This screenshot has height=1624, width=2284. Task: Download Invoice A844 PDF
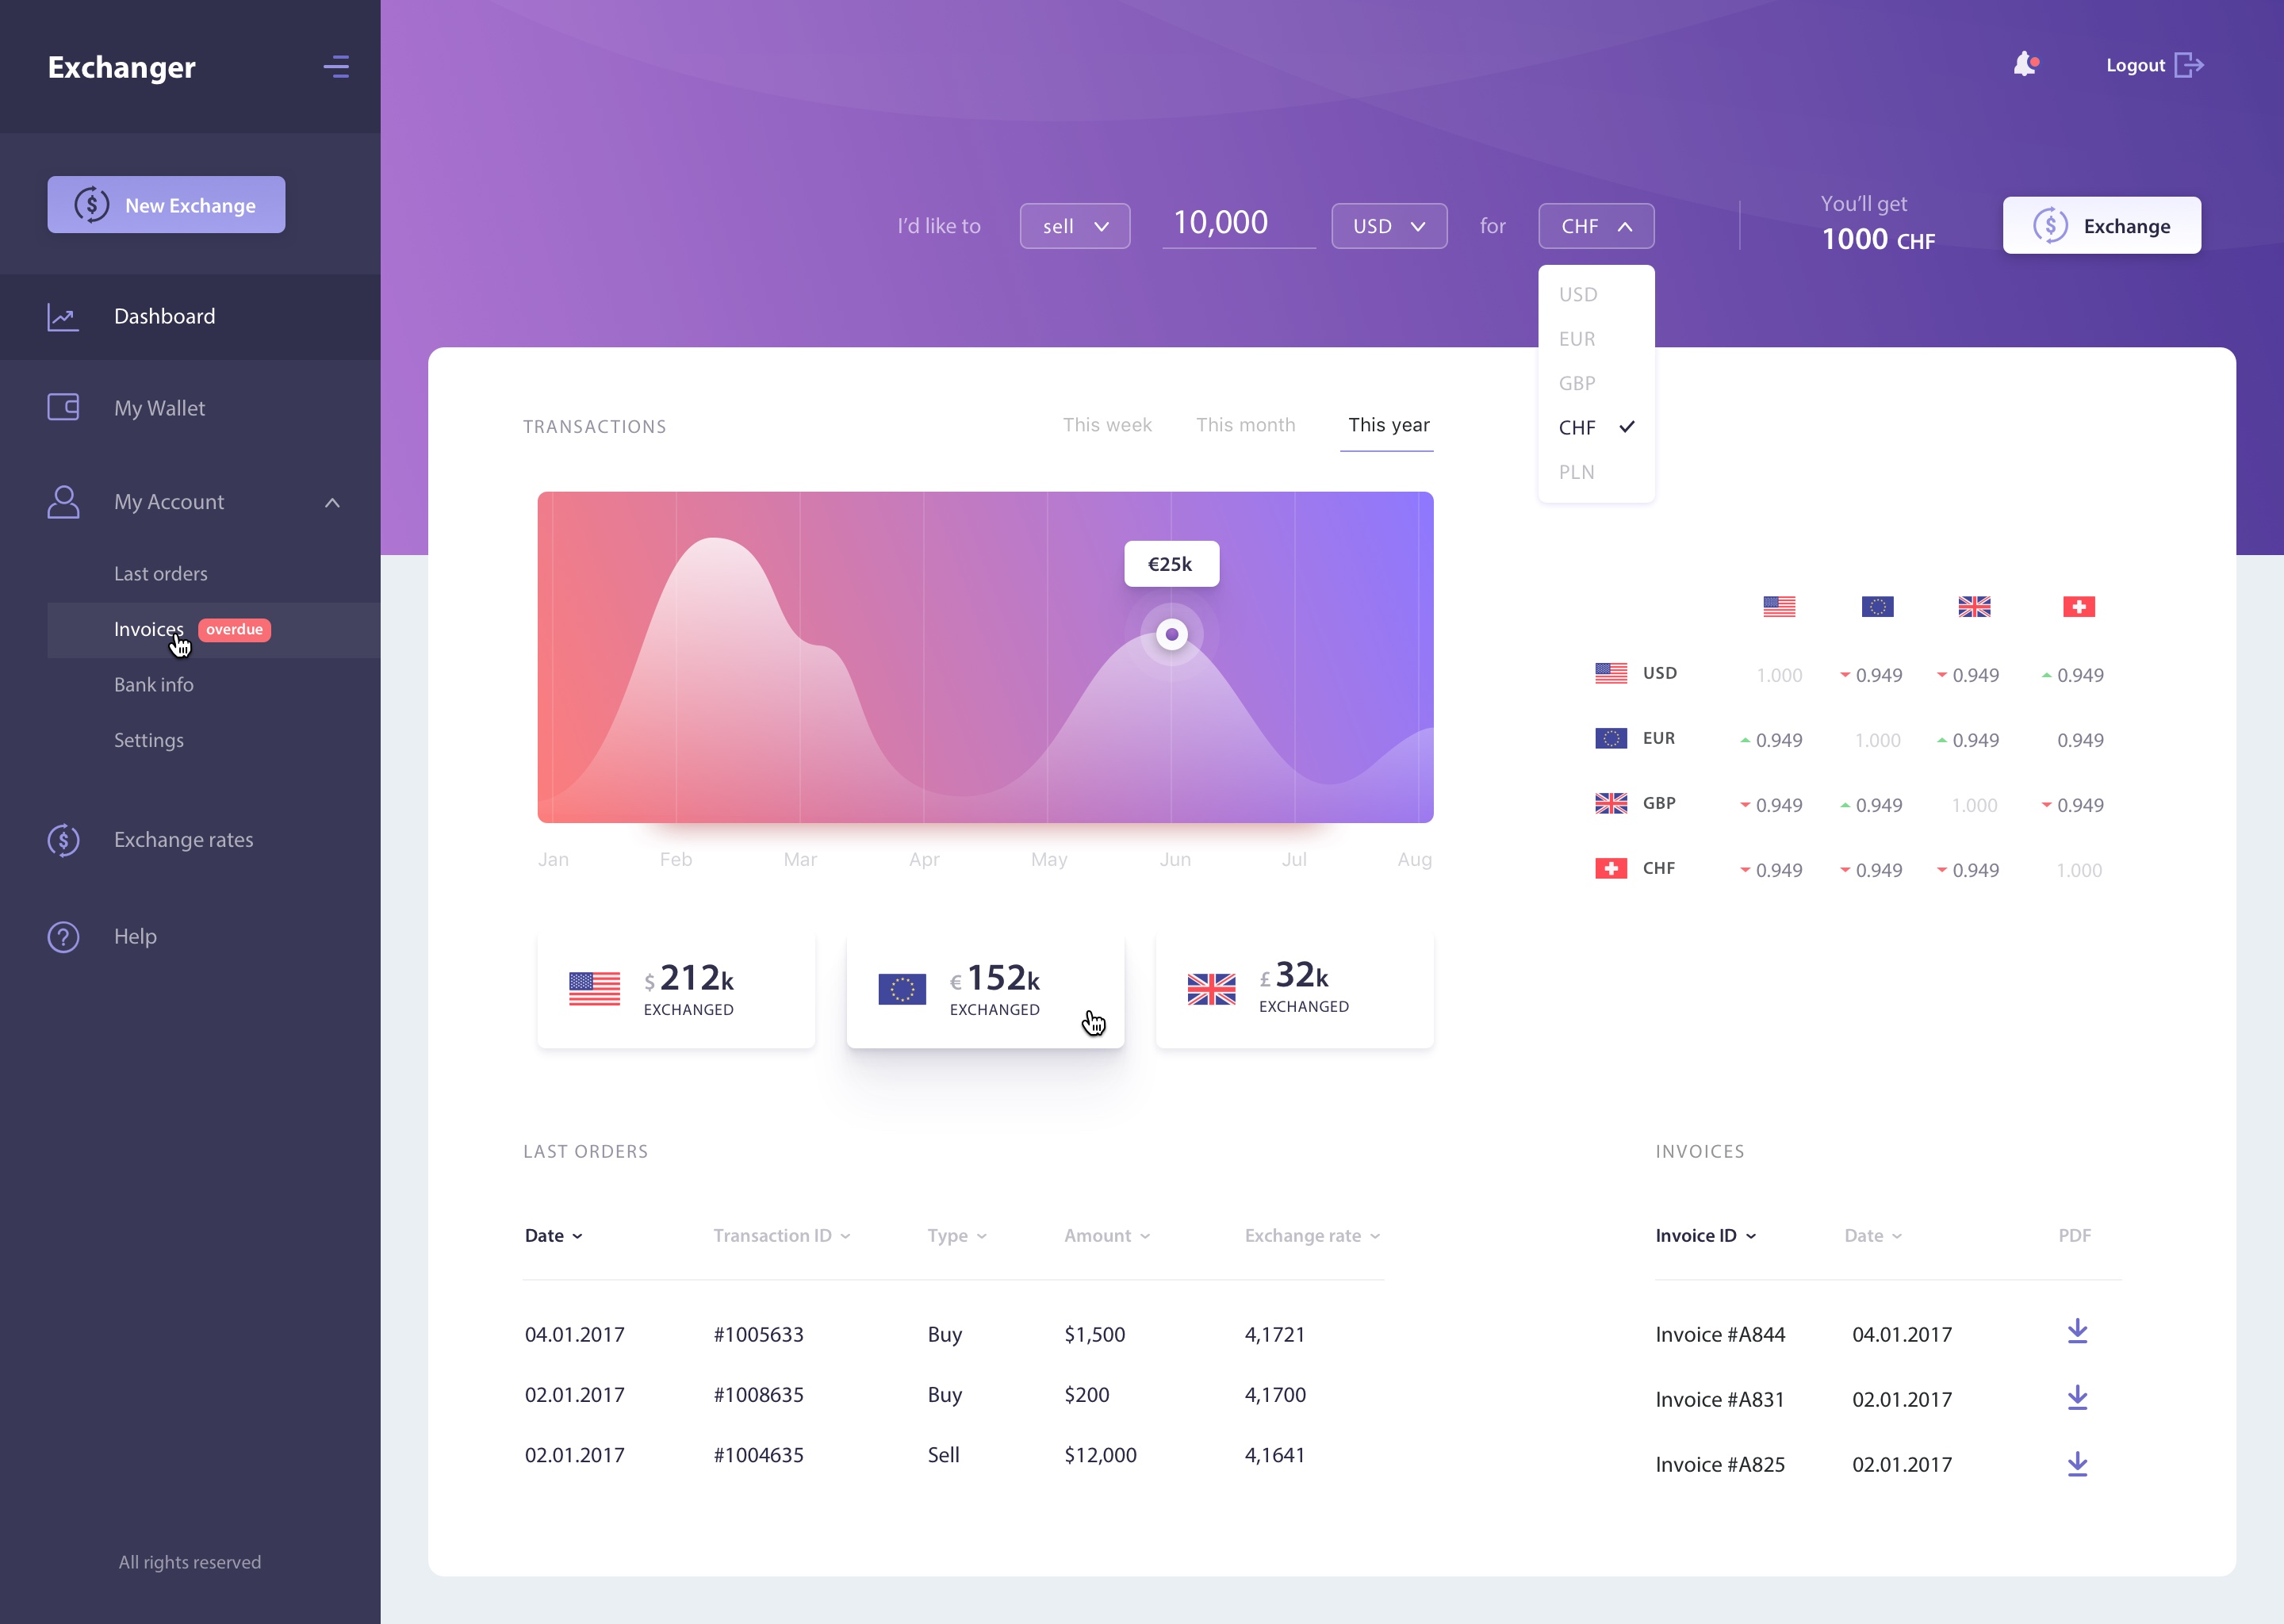tap(2079, 1329)
